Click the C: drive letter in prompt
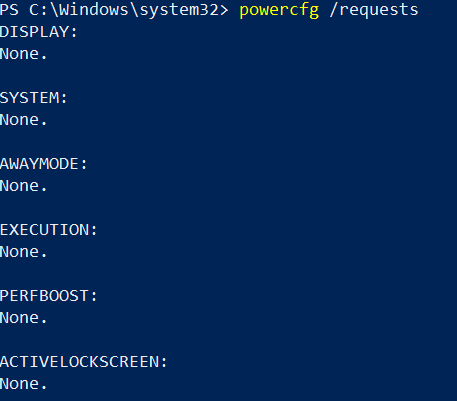 (x=39, y=10)
